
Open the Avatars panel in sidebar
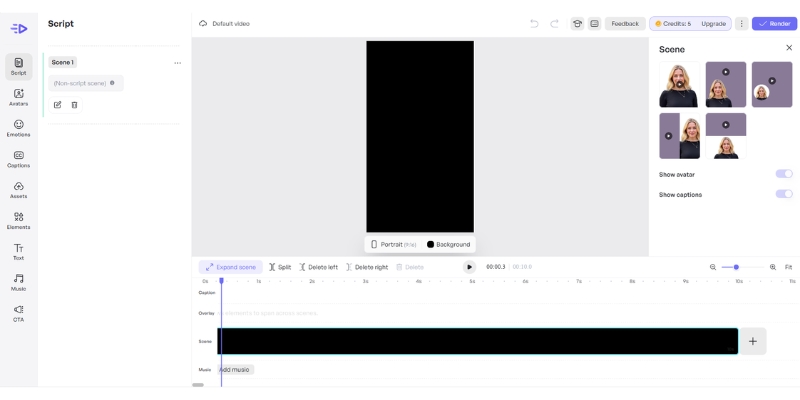[18, 97]
